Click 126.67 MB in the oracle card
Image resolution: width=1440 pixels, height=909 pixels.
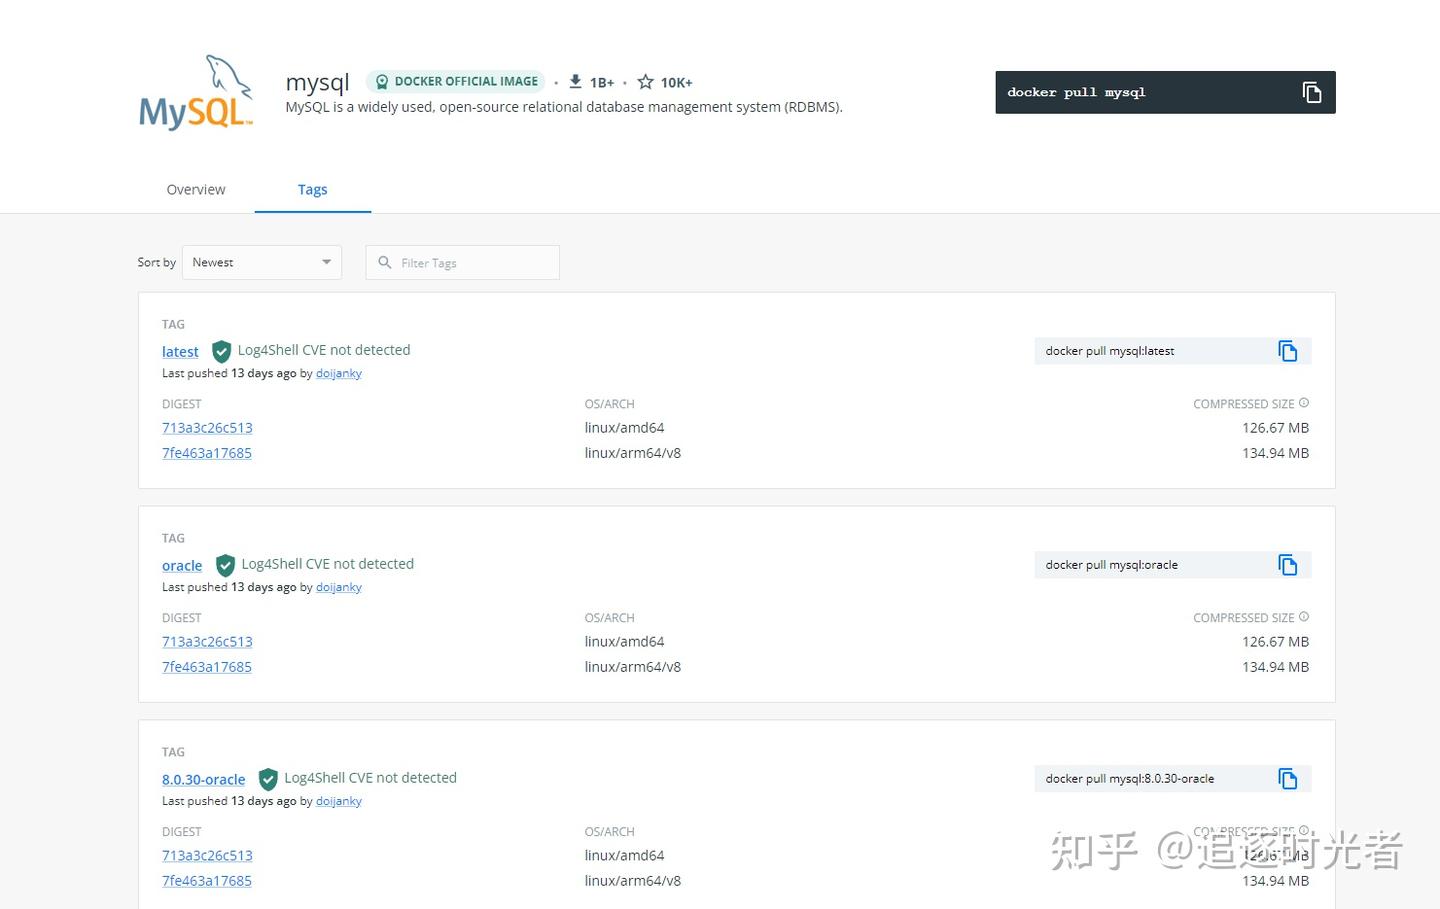(x=1275, y=641)
